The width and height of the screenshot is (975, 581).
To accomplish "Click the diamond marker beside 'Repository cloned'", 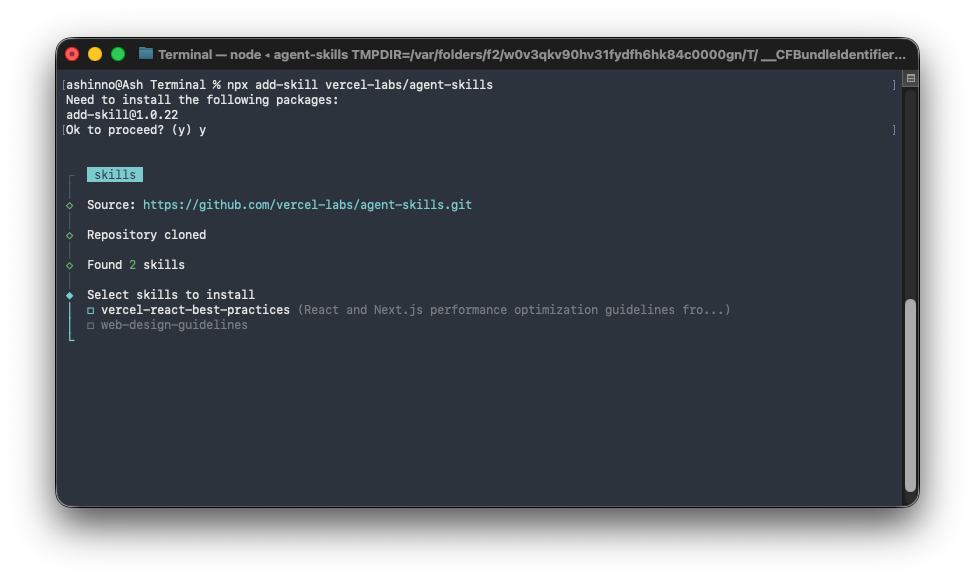I will coord(69,235).
